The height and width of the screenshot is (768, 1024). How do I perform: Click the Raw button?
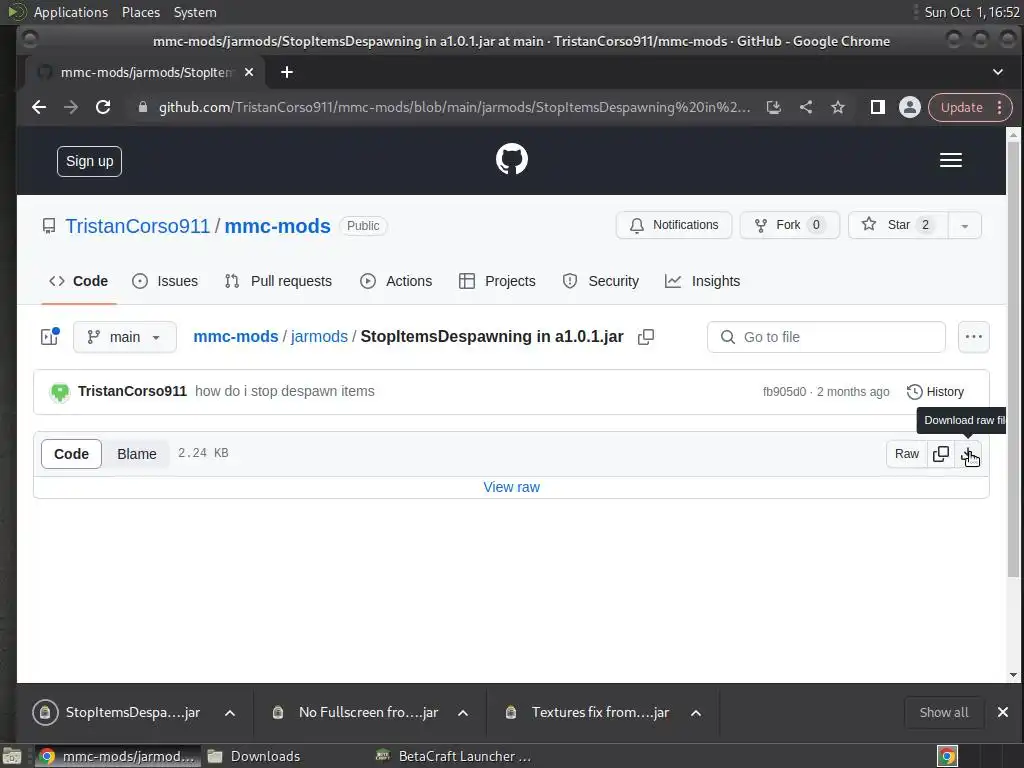point(906,454)
